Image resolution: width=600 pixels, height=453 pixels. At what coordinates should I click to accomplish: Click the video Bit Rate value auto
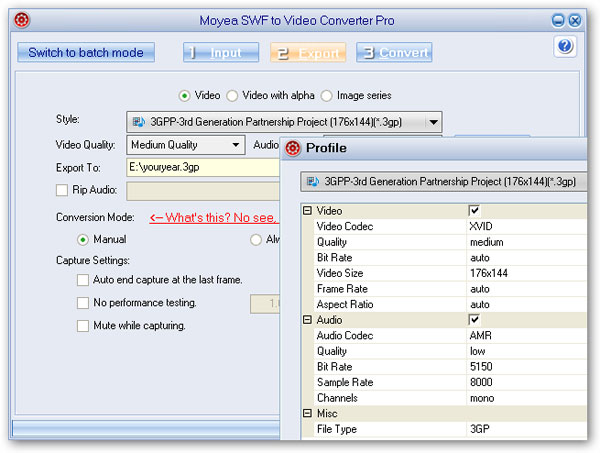[x=480, y=257]
